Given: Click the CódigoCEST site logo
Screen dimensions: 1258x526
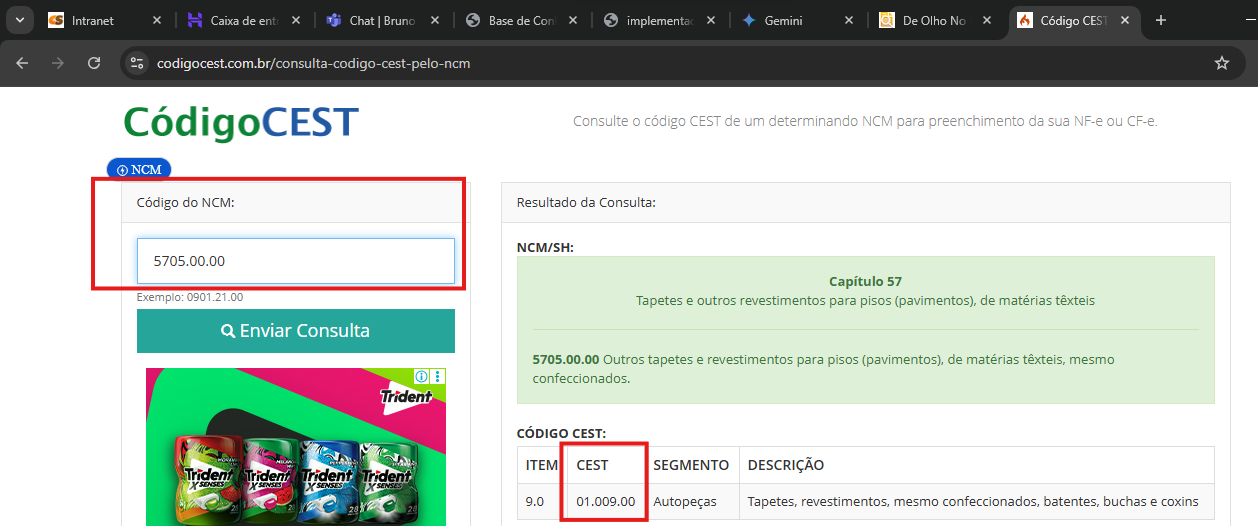Looking at the screenshot, I should click(x=241, y=122).
